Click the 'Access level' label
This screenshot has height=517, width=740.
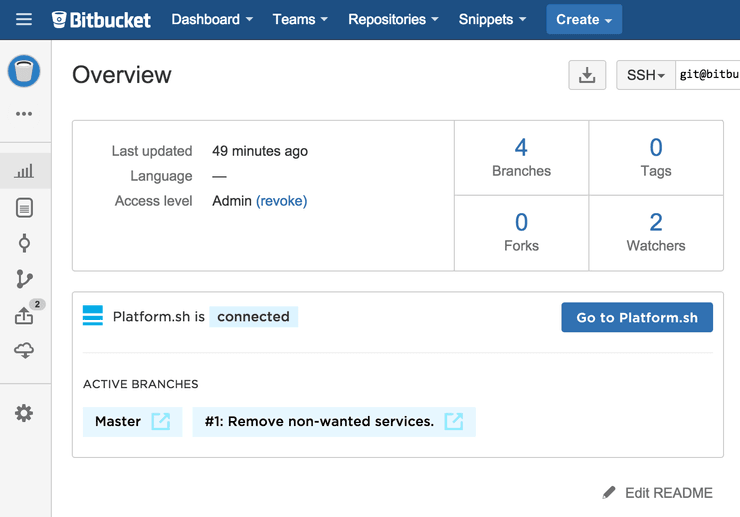(153, 201)
